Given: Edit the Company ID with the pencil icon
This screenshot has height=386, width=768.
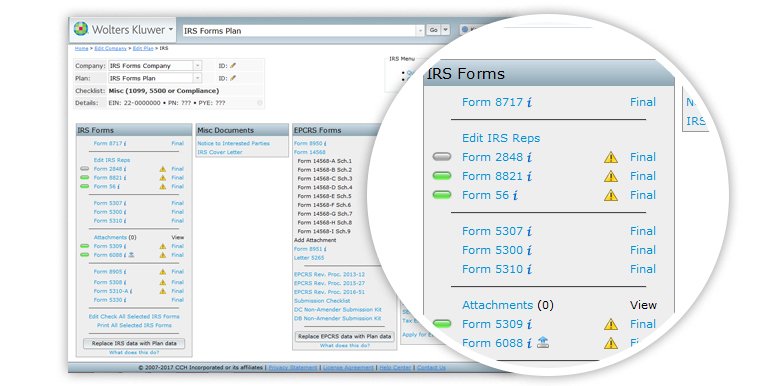Looking at the screenshot, I should [x=233, y=66].
